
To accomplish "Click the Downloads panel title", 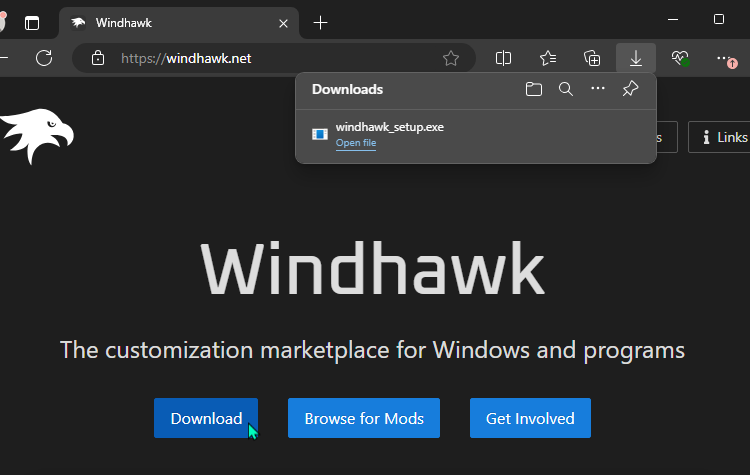I will pos(347,89).
